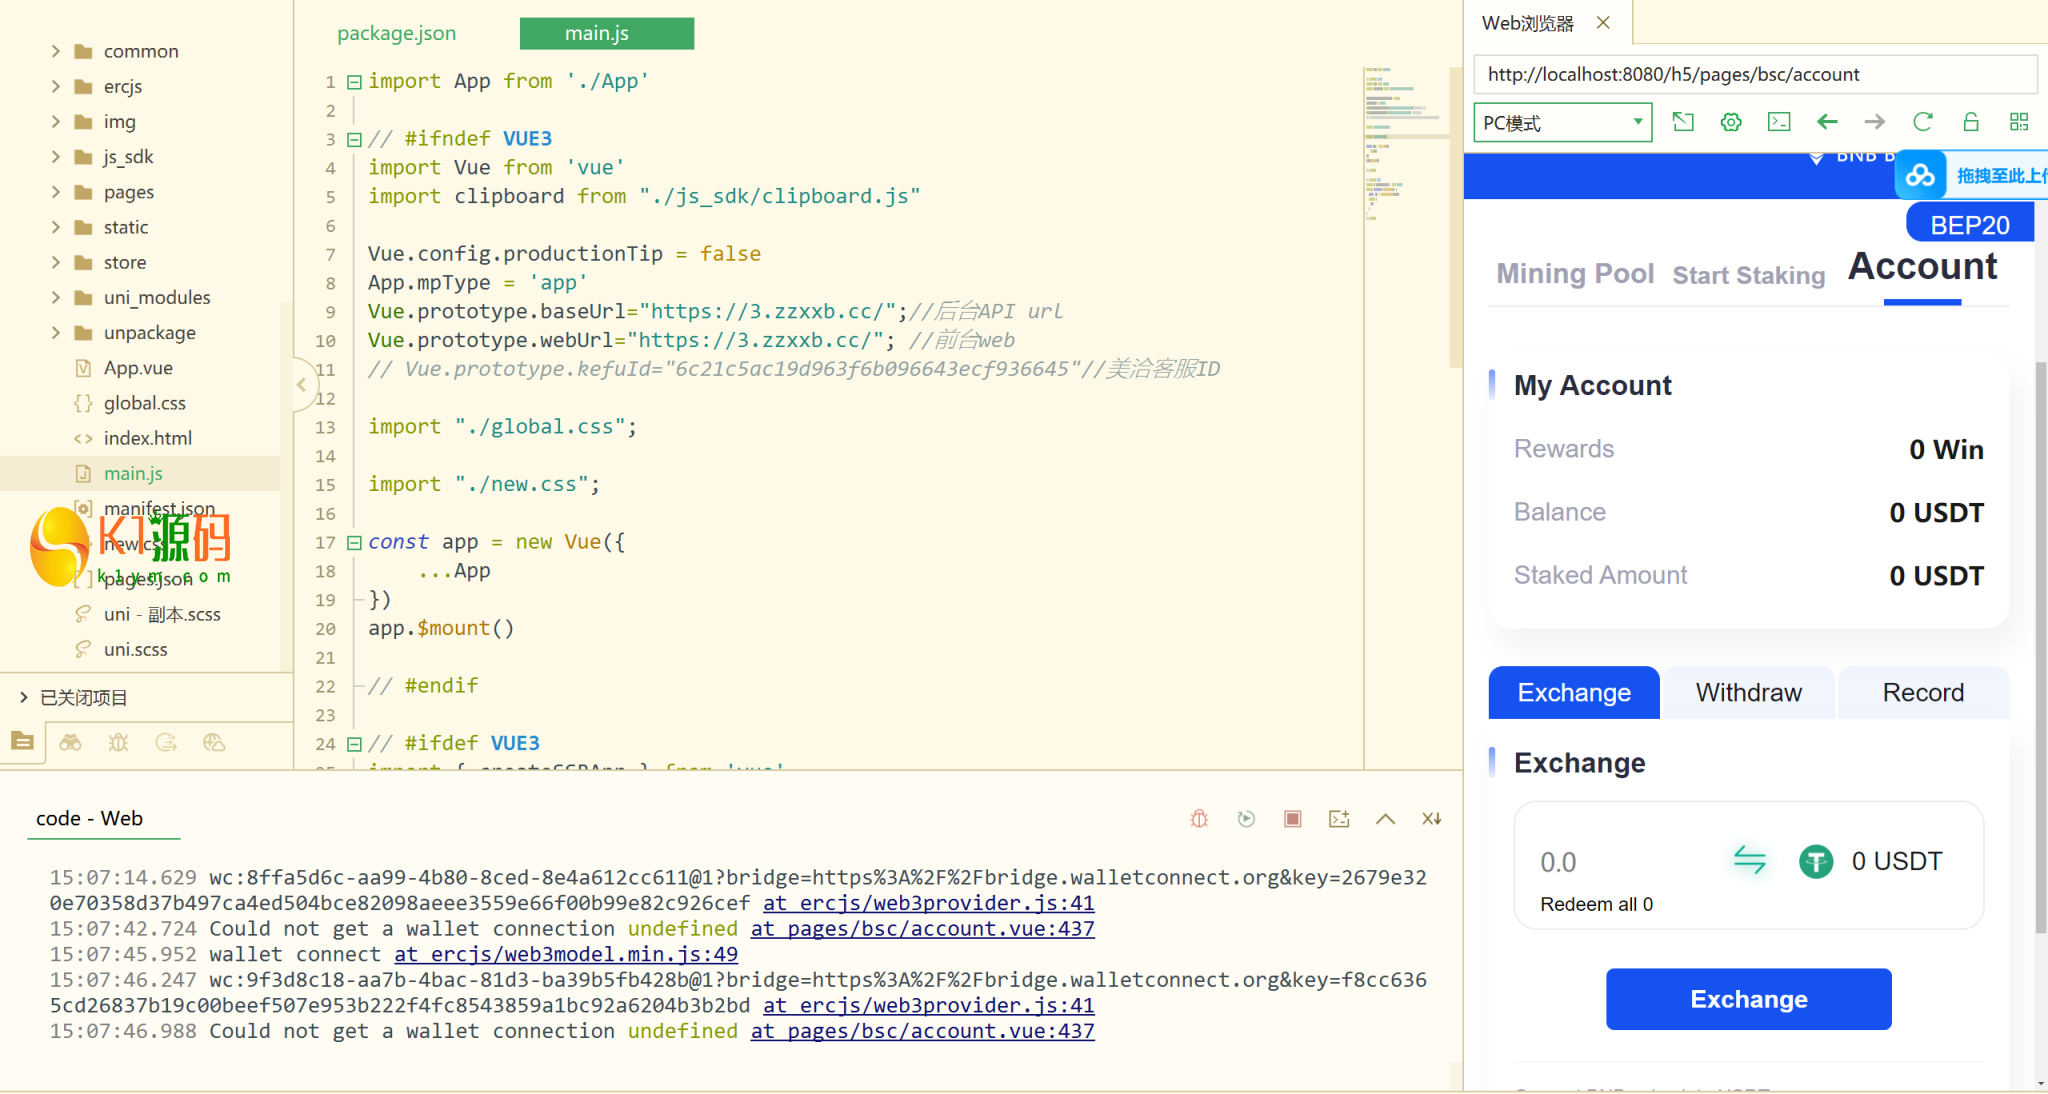Collapse the sidebar with arrow handle
This screenshot has height=1094, width=2048.
pyautogui.click(x=301, y=384)
